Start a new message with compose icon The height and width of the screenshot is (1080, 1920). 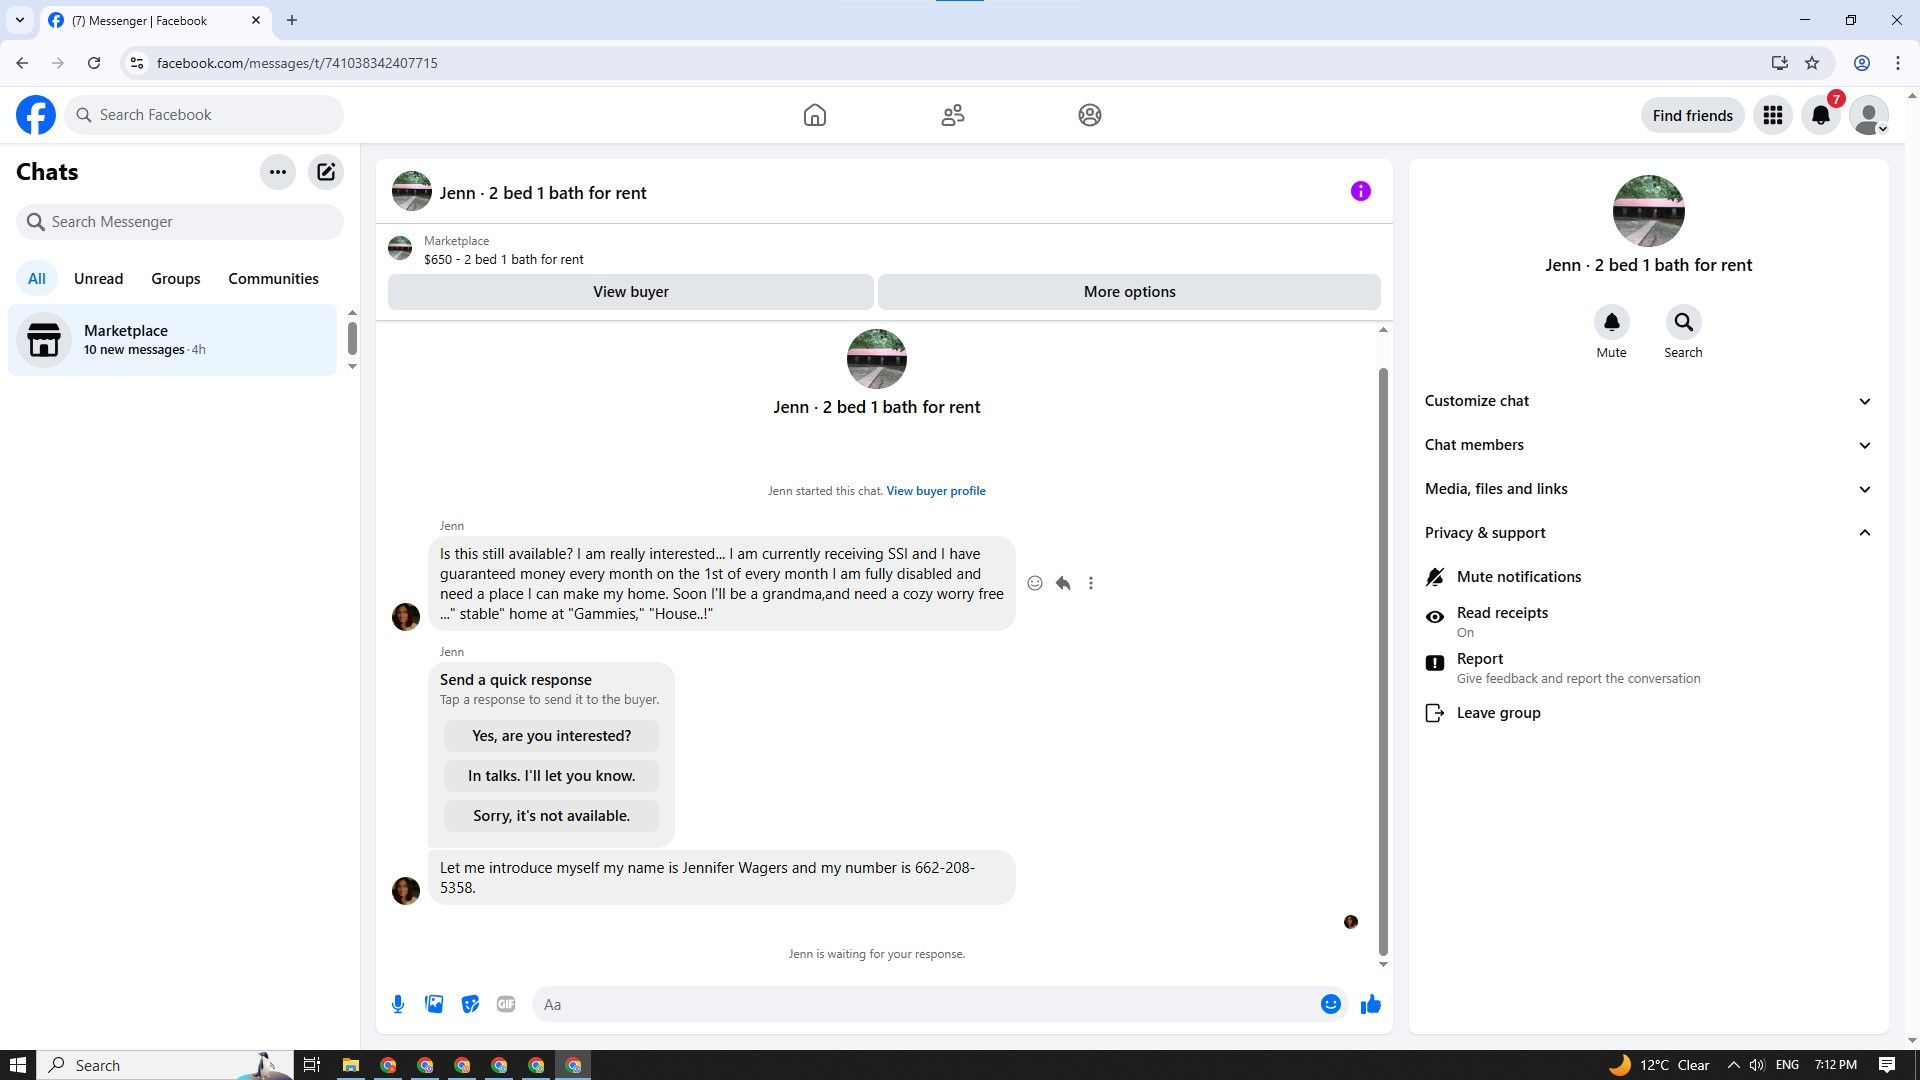[x=326, y=172]
